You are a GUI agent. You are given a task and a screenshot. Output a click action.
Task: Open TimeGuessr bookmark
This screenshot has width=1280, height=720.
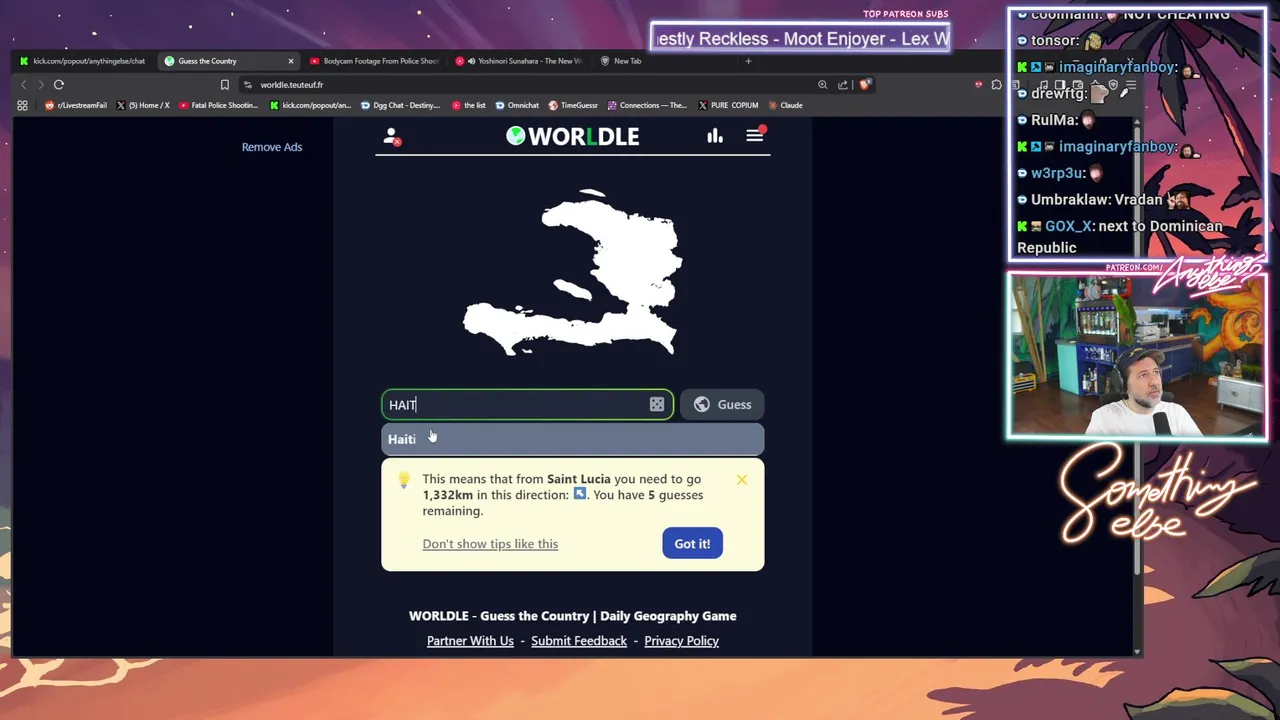tap(573, 105)
